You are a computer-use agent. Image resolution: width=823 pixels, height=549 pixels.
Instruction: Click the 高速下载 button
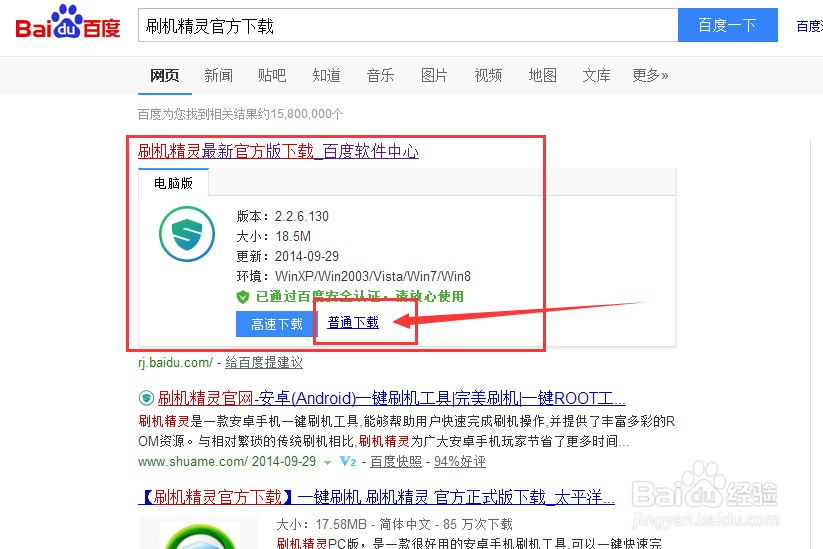pos(277,324)
